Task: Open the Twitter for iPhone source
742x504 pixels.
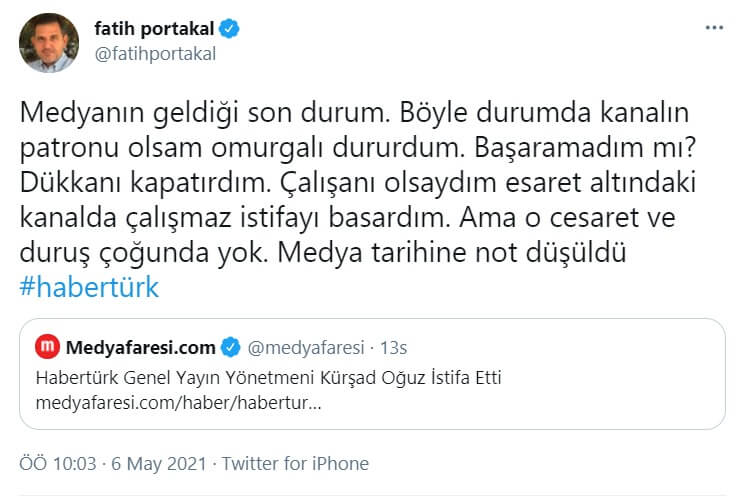Action: [295, 464]
